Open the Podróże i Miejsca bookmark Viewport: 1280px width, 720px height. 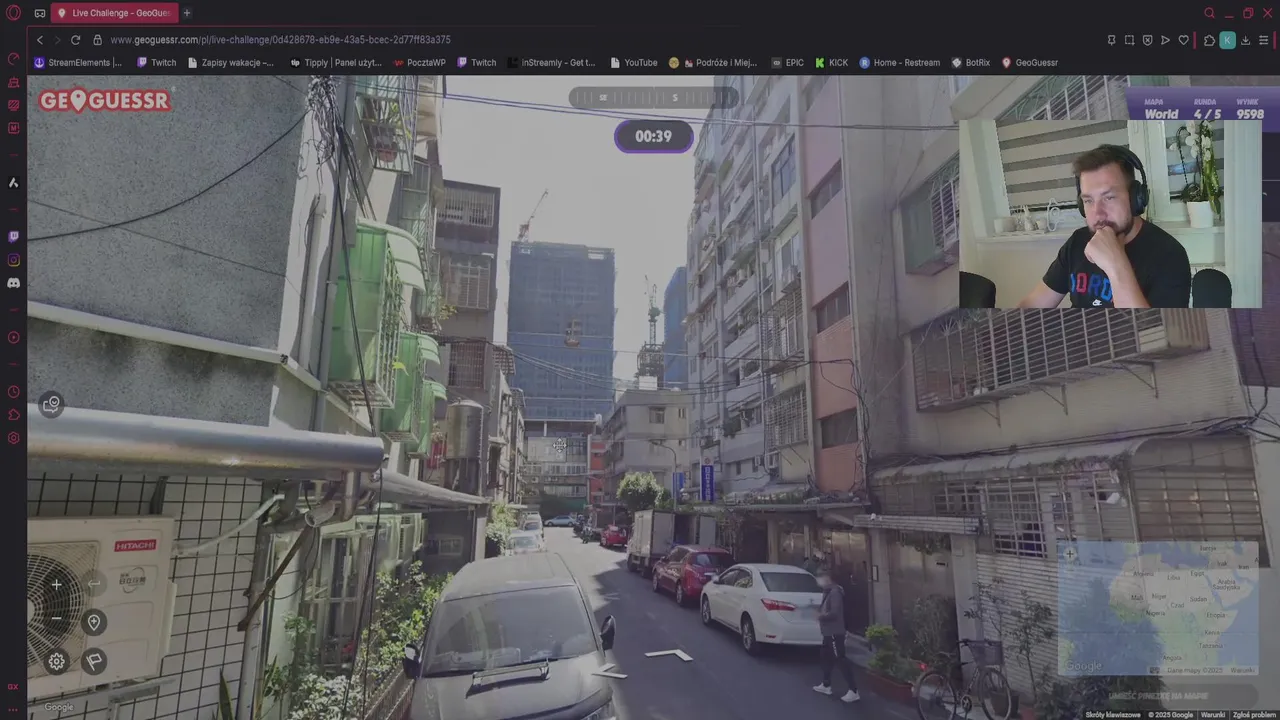point(715,62)
